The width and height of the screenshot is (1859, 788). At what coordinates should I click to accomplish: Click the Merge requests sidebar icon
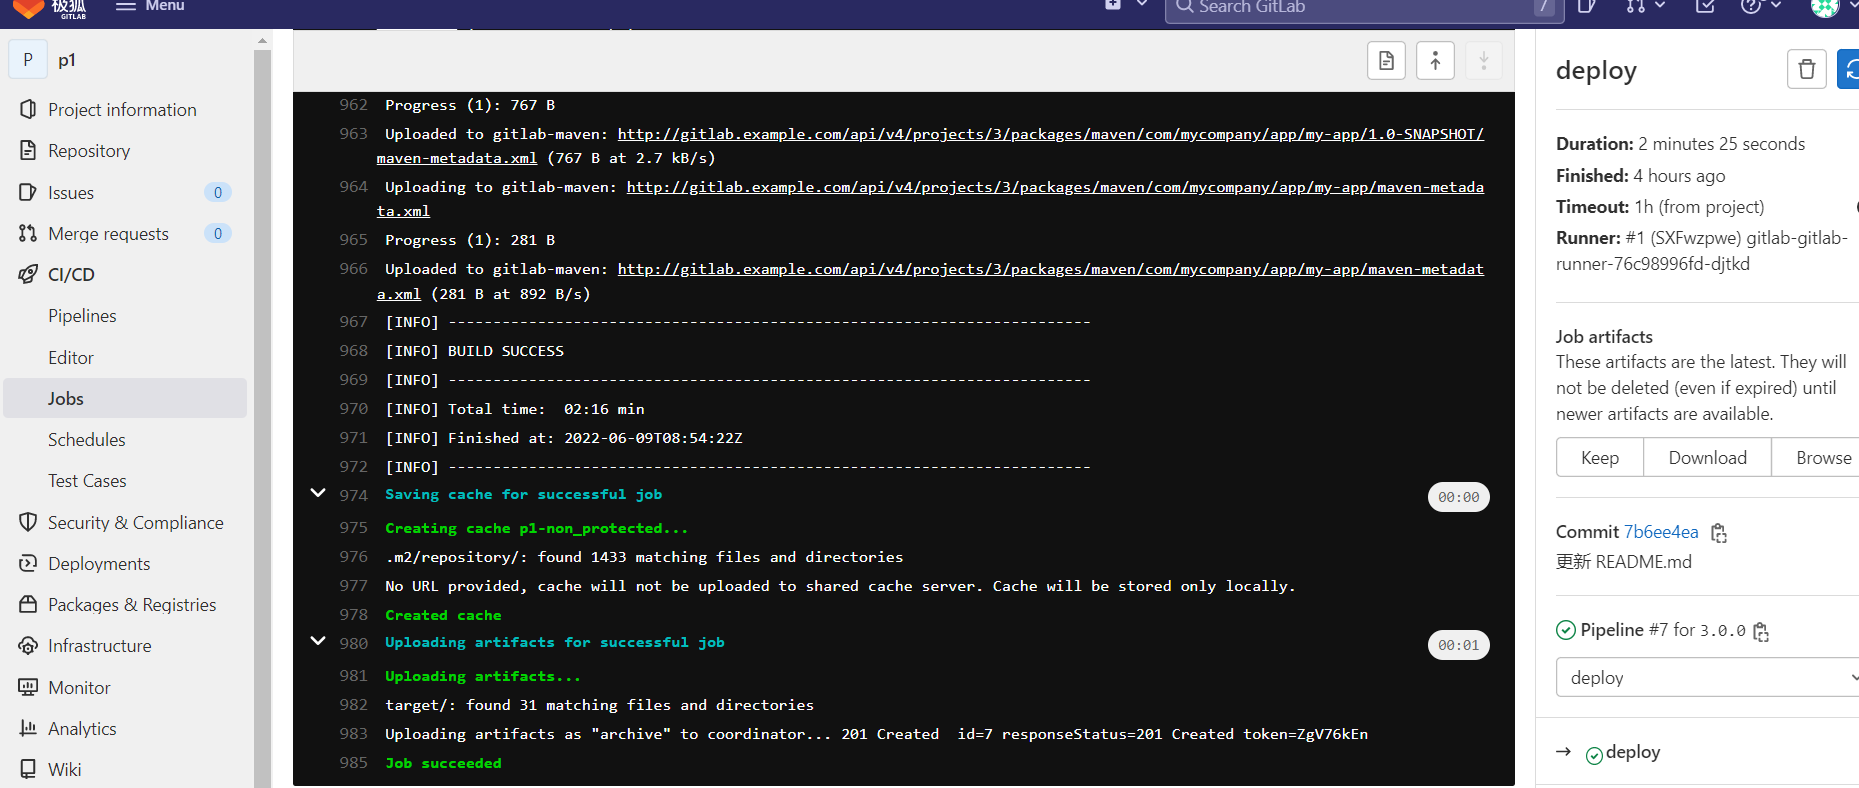pos(28,233)
